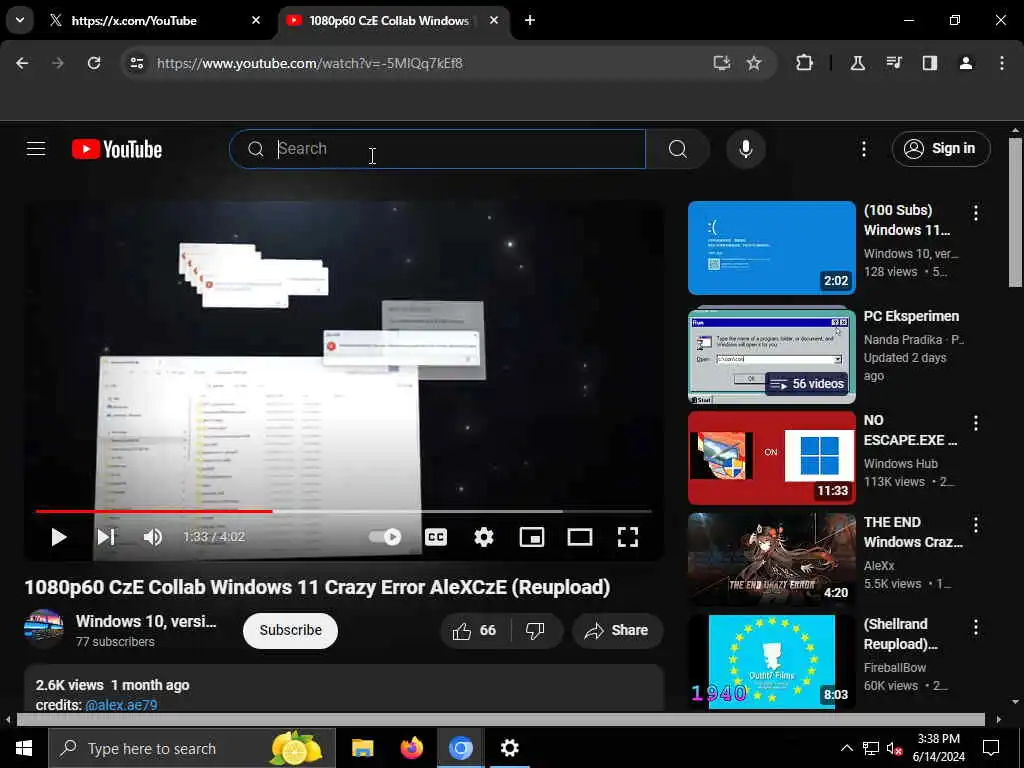The image size is (1024, 768).
Task: Open the tab search dropdown arrow
Action: pyautogui.click(x=20, y=20)
